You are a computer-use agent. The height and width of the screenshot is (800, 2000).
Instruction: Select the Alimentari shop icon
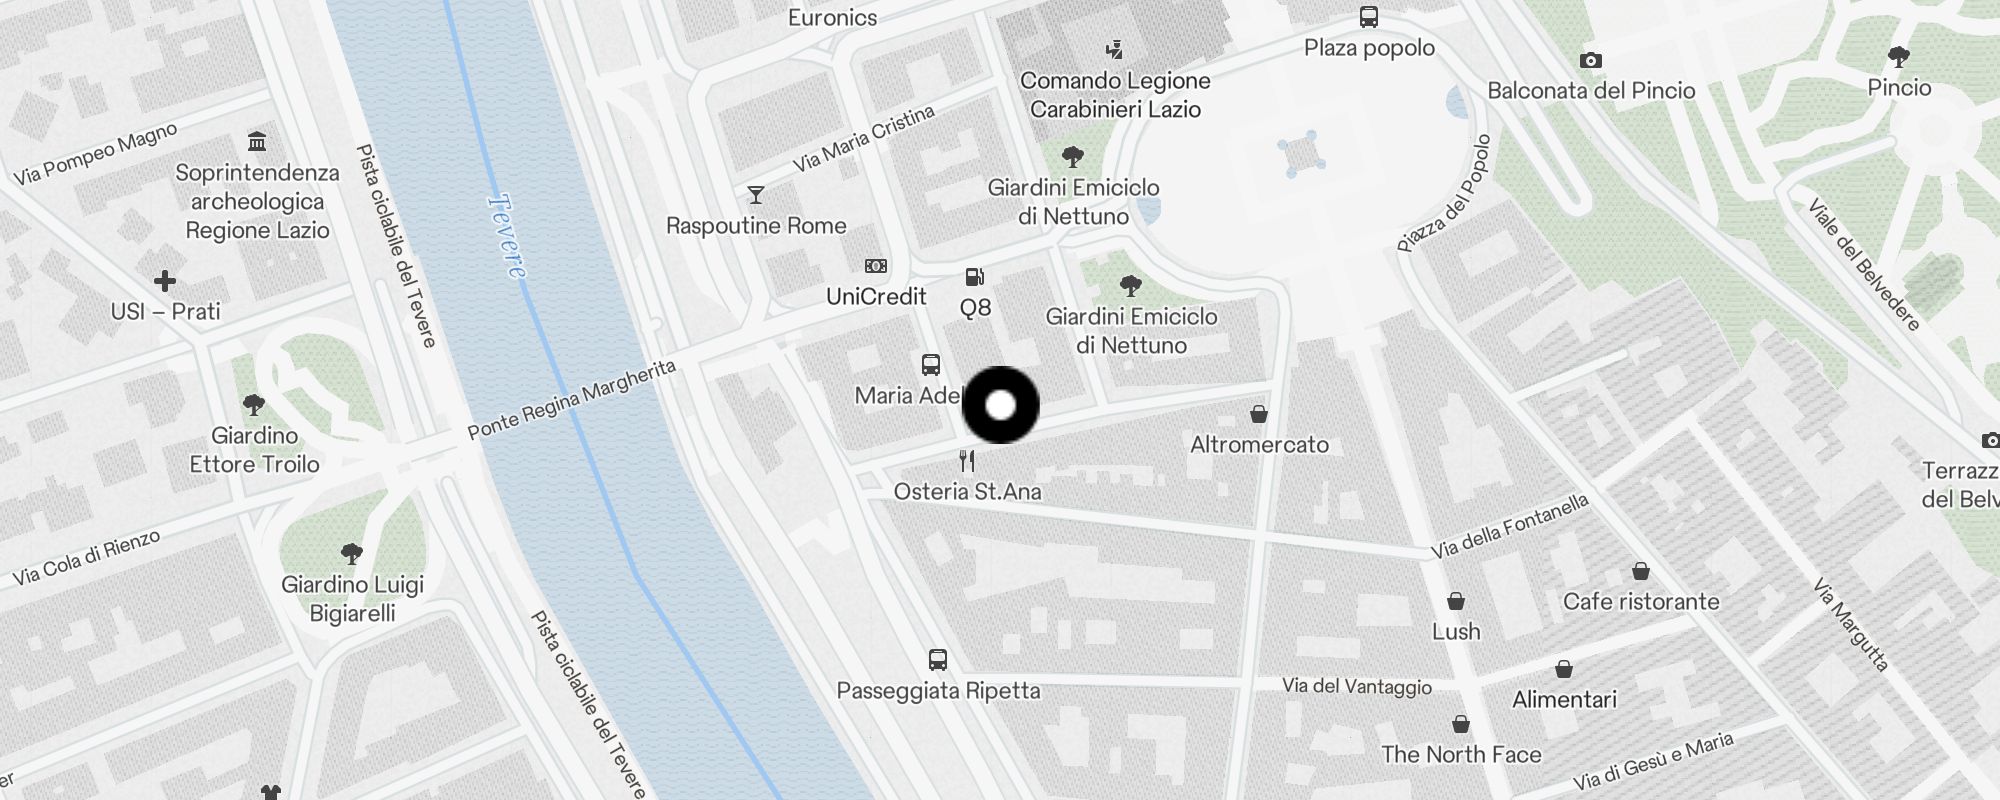(x=1564, y=669)
